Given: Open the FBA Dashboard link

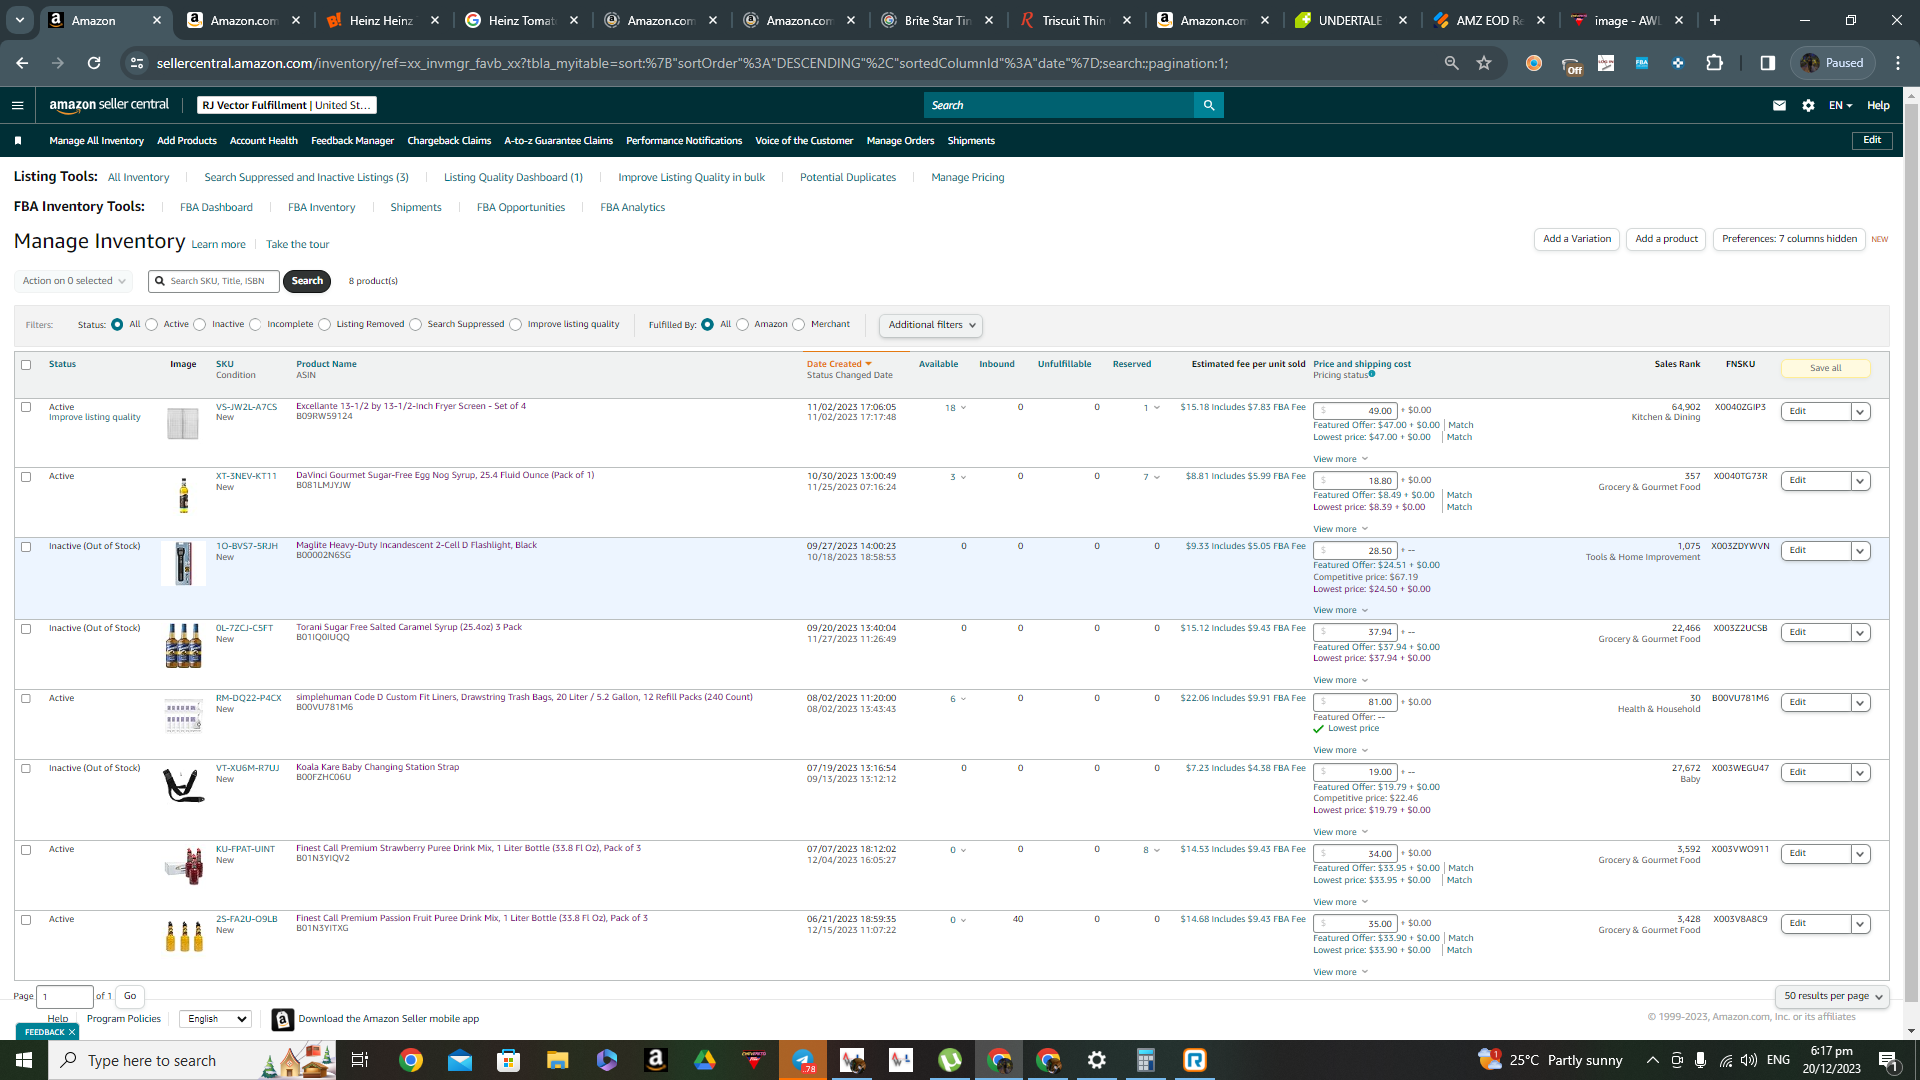Looking at the screenshot, I should click(x=216, y=208).
